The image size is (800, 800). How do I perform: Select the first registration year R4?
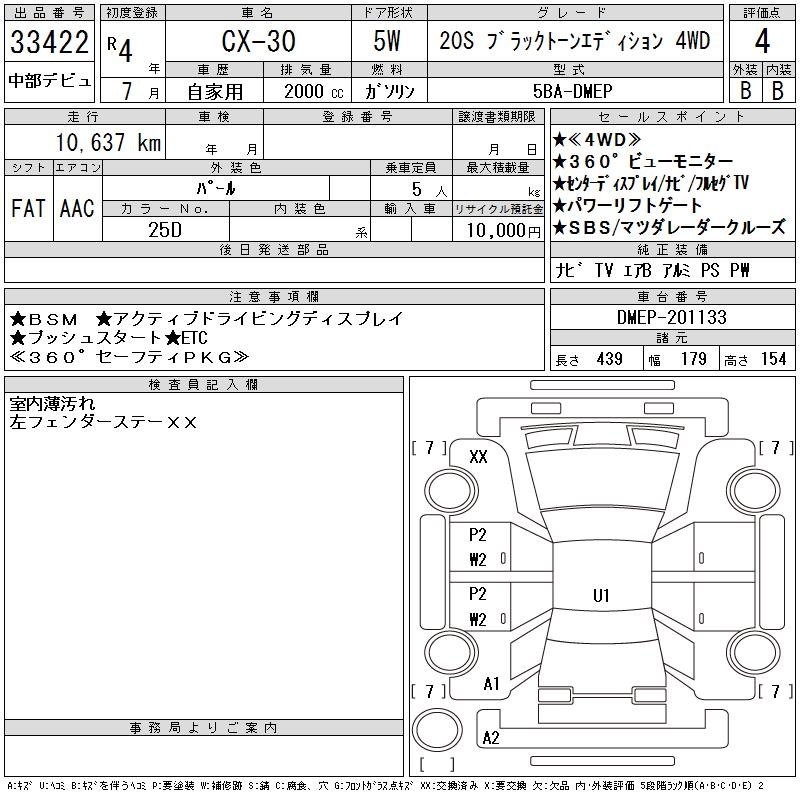click(x=120, y=48)
